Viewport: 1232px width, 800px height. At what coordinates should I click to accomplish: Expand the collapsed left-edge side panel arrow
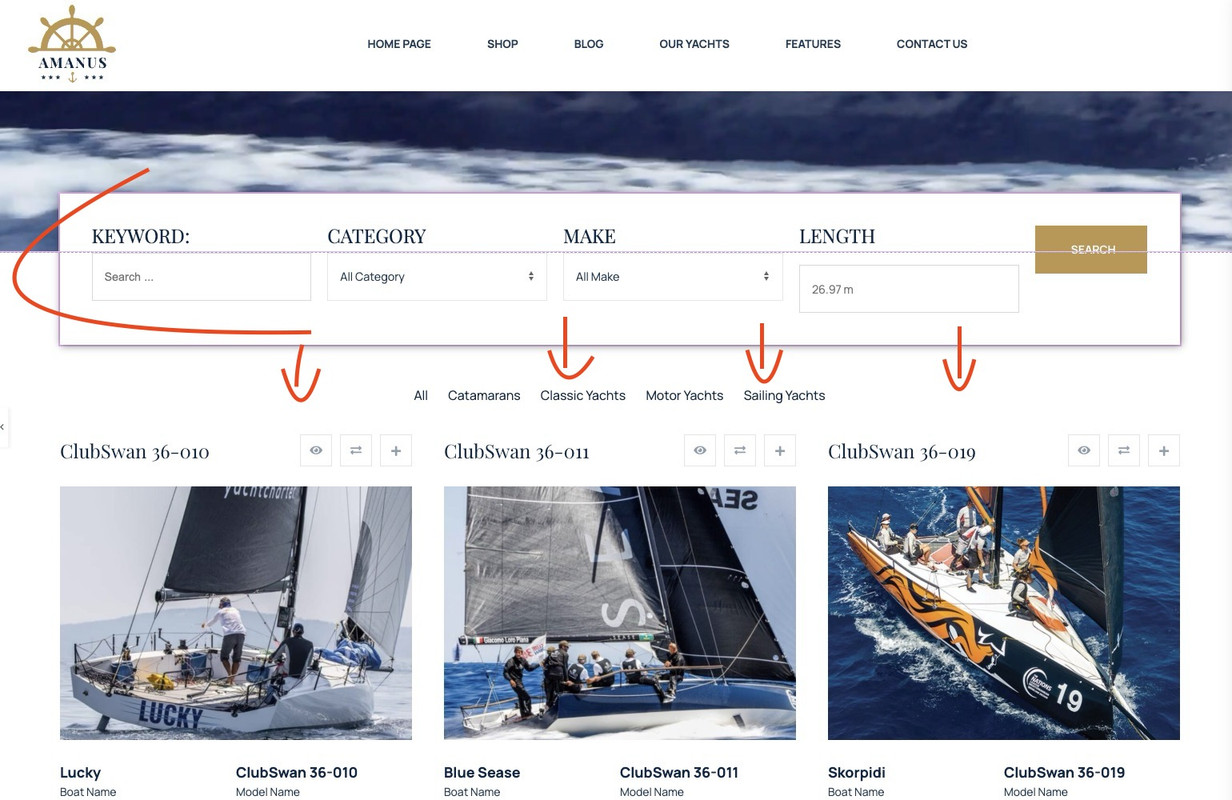pos(3,428)
